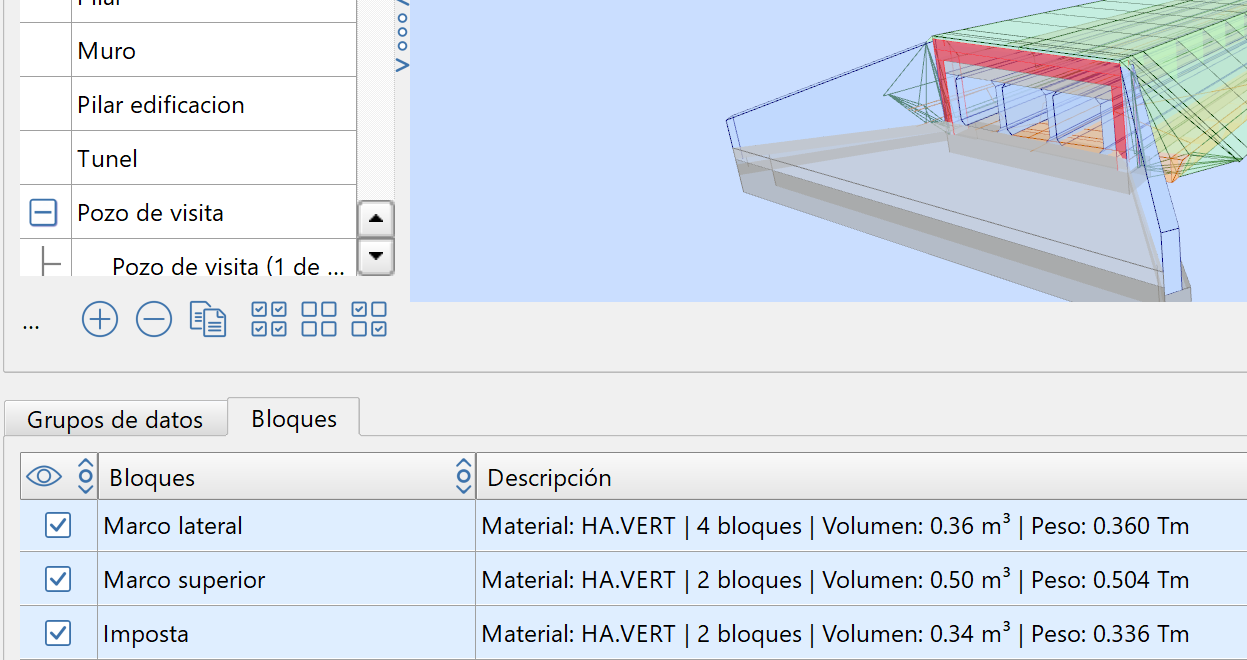Click the eye icon in table header
Image resolution: width=1247 pixels, height=660 pixels.
(44, 477)
